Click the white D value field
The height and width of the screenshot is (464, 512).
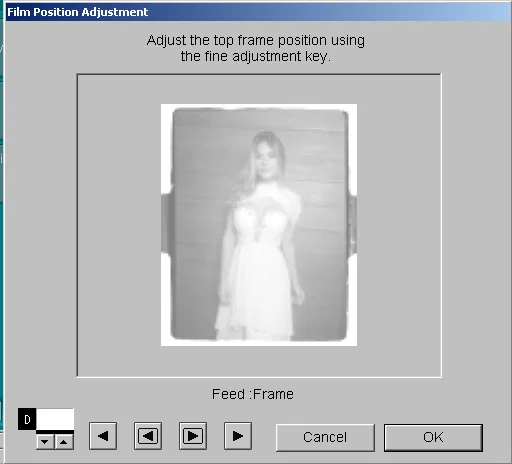(55, 419)
